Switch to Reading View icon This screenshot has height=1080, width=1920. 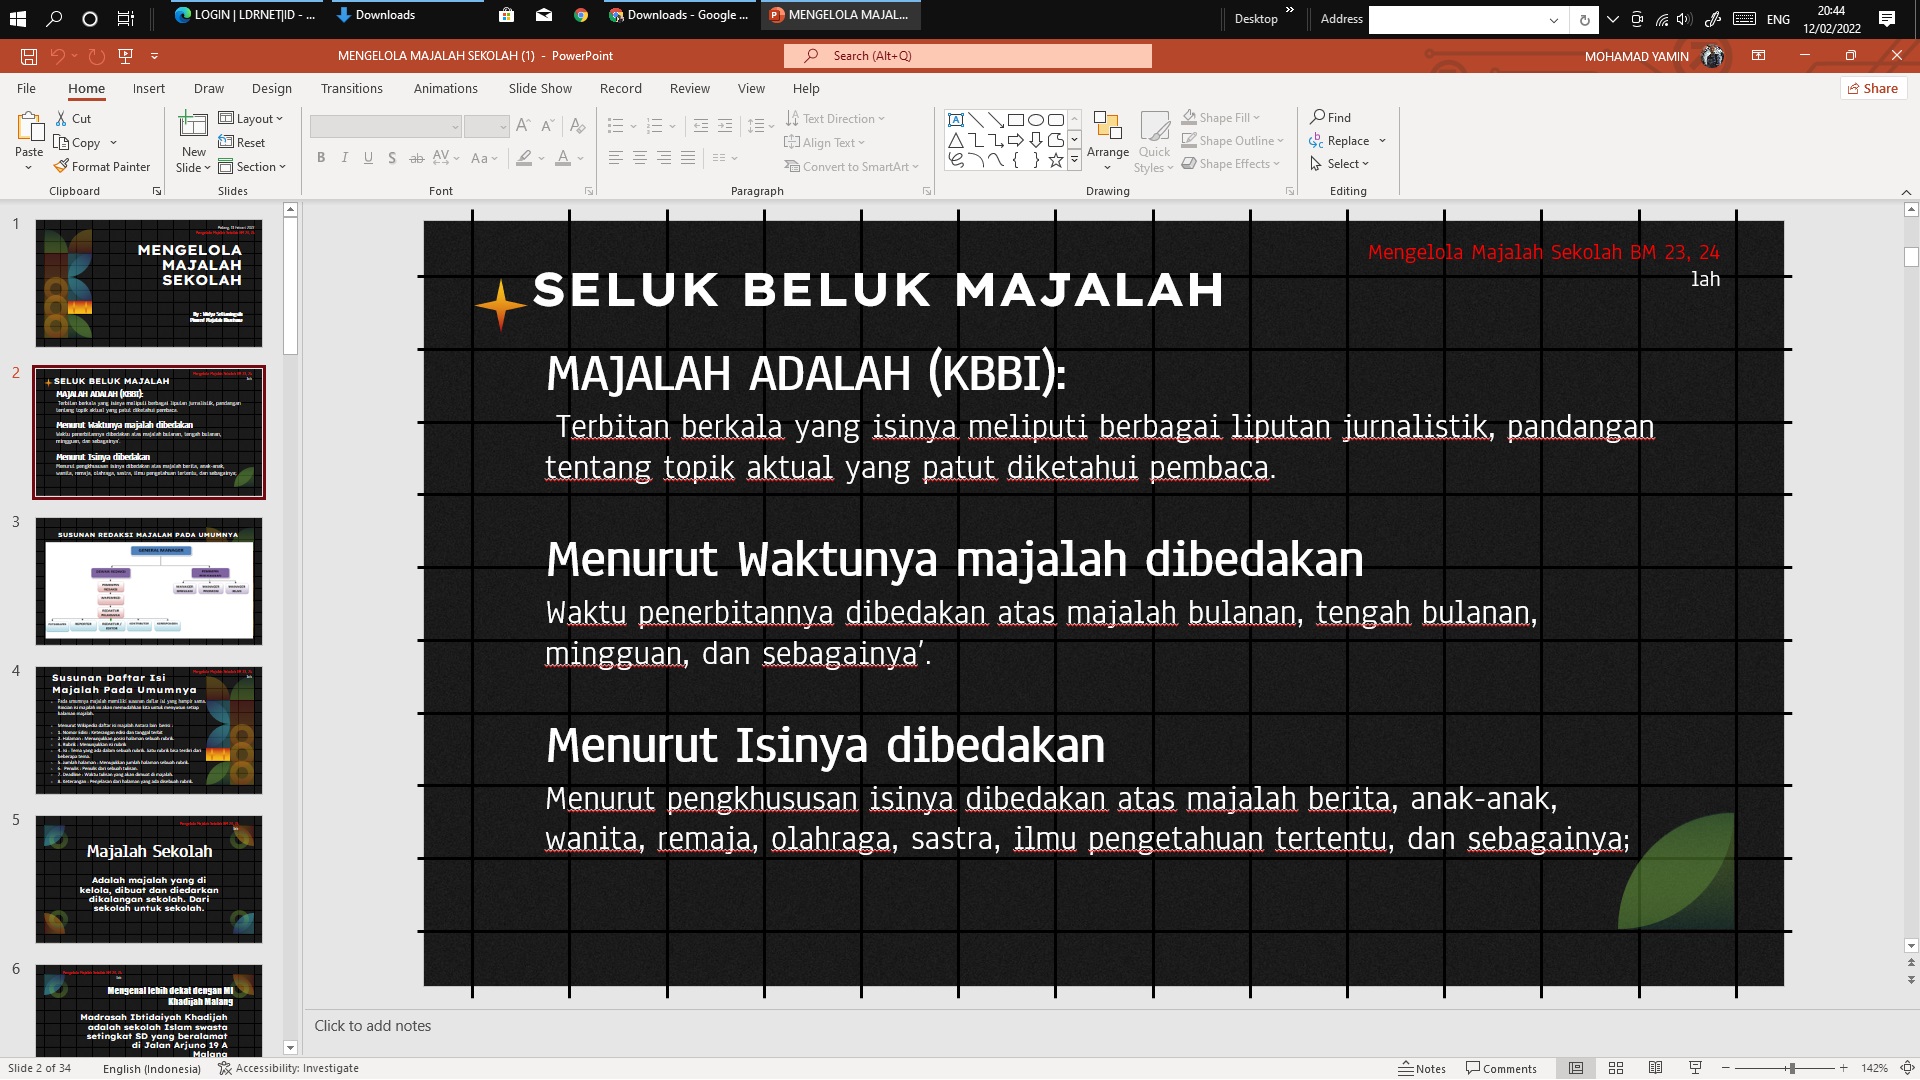pos(1656,1068)
